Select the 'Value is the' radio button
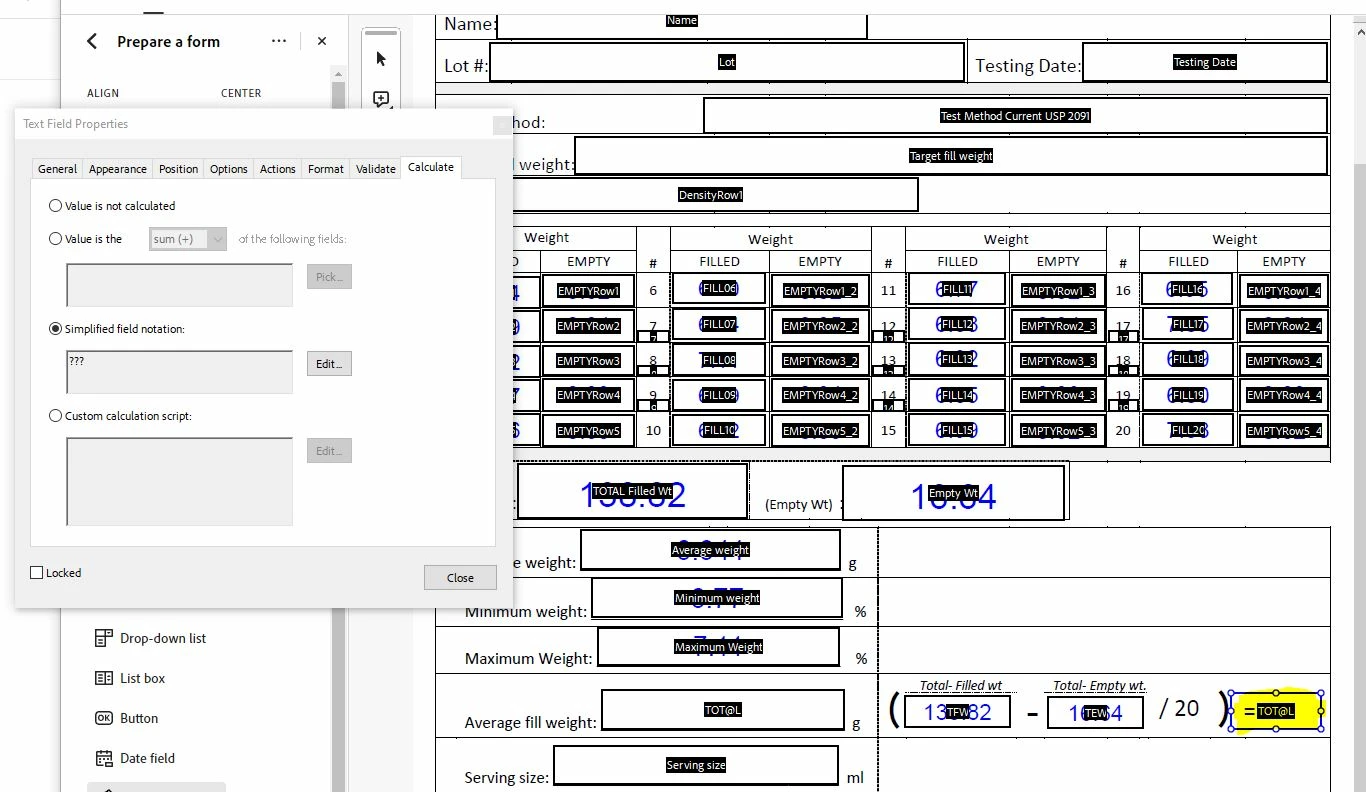Viewport: 1366px width, 792px height. tap(55, 239)
